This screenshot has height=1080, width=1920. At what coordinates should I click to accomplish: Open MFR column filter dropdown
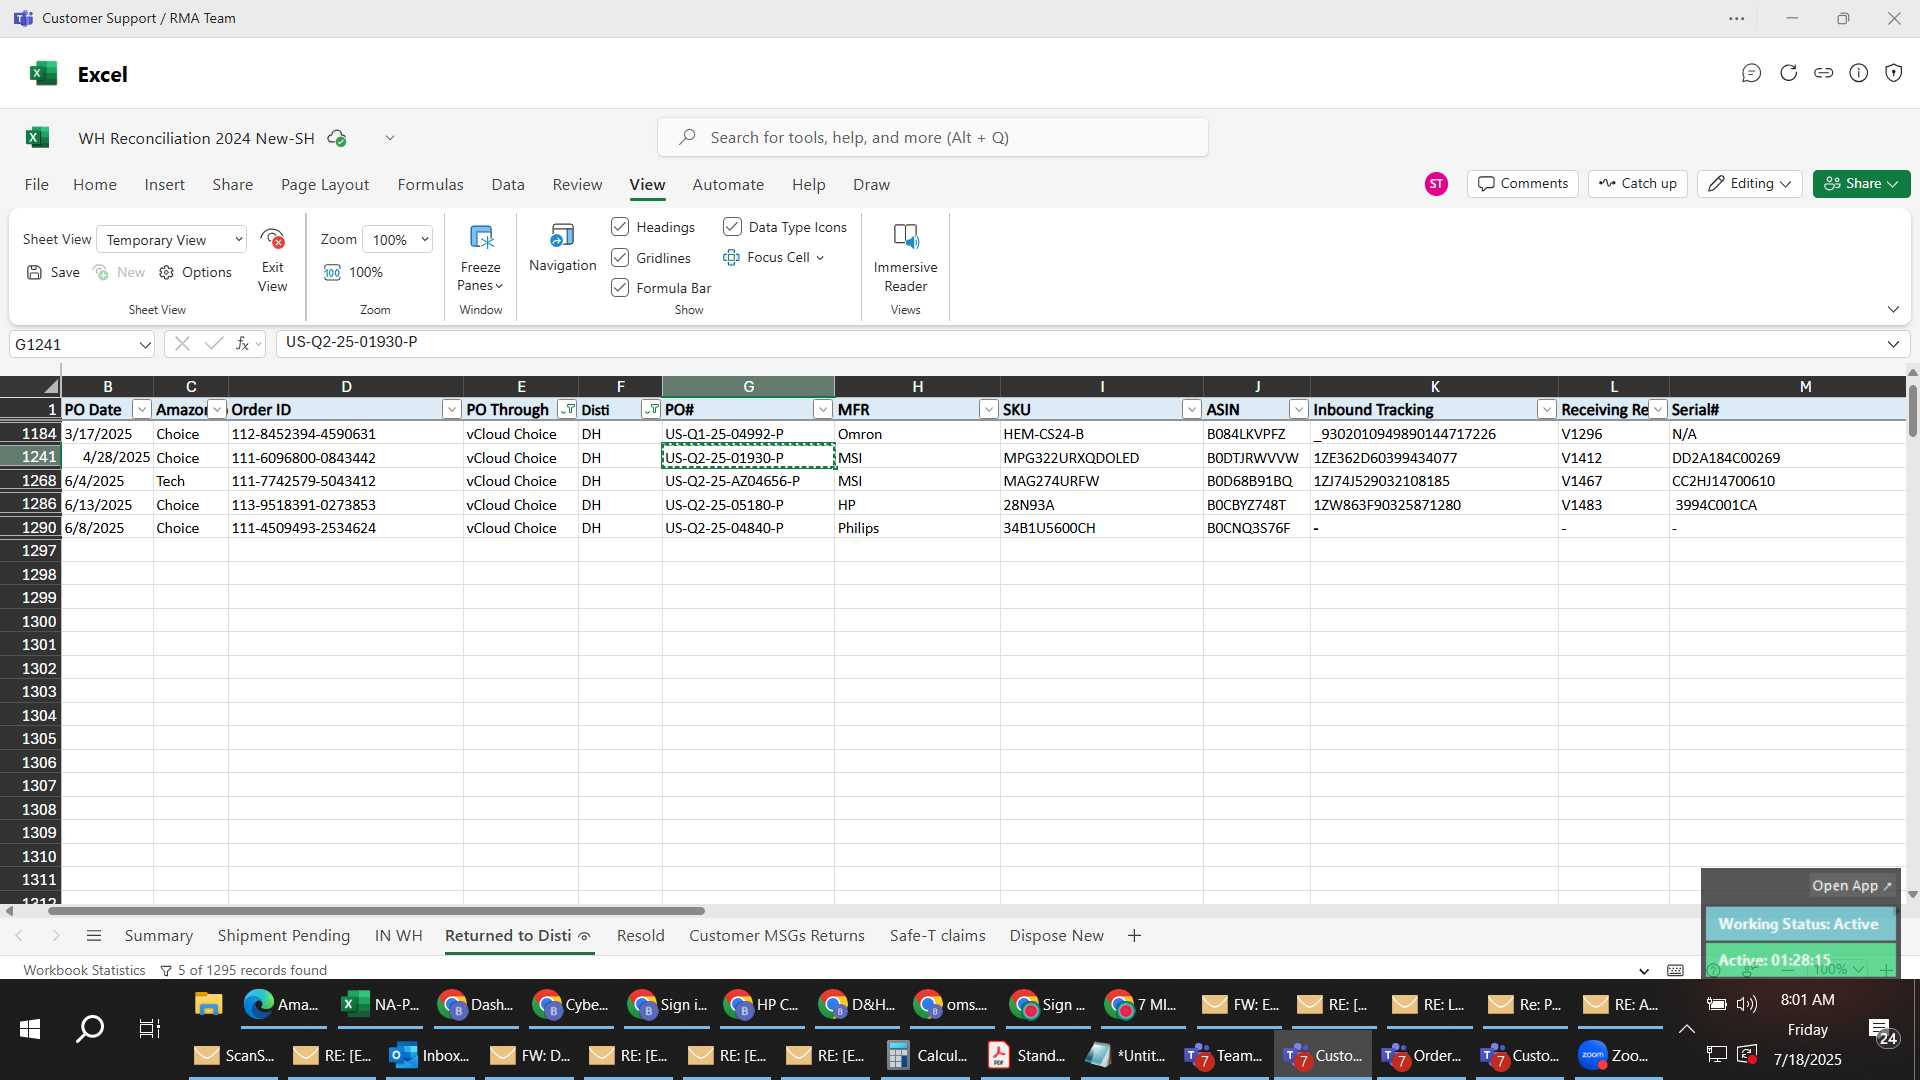(x=989, y=410)
